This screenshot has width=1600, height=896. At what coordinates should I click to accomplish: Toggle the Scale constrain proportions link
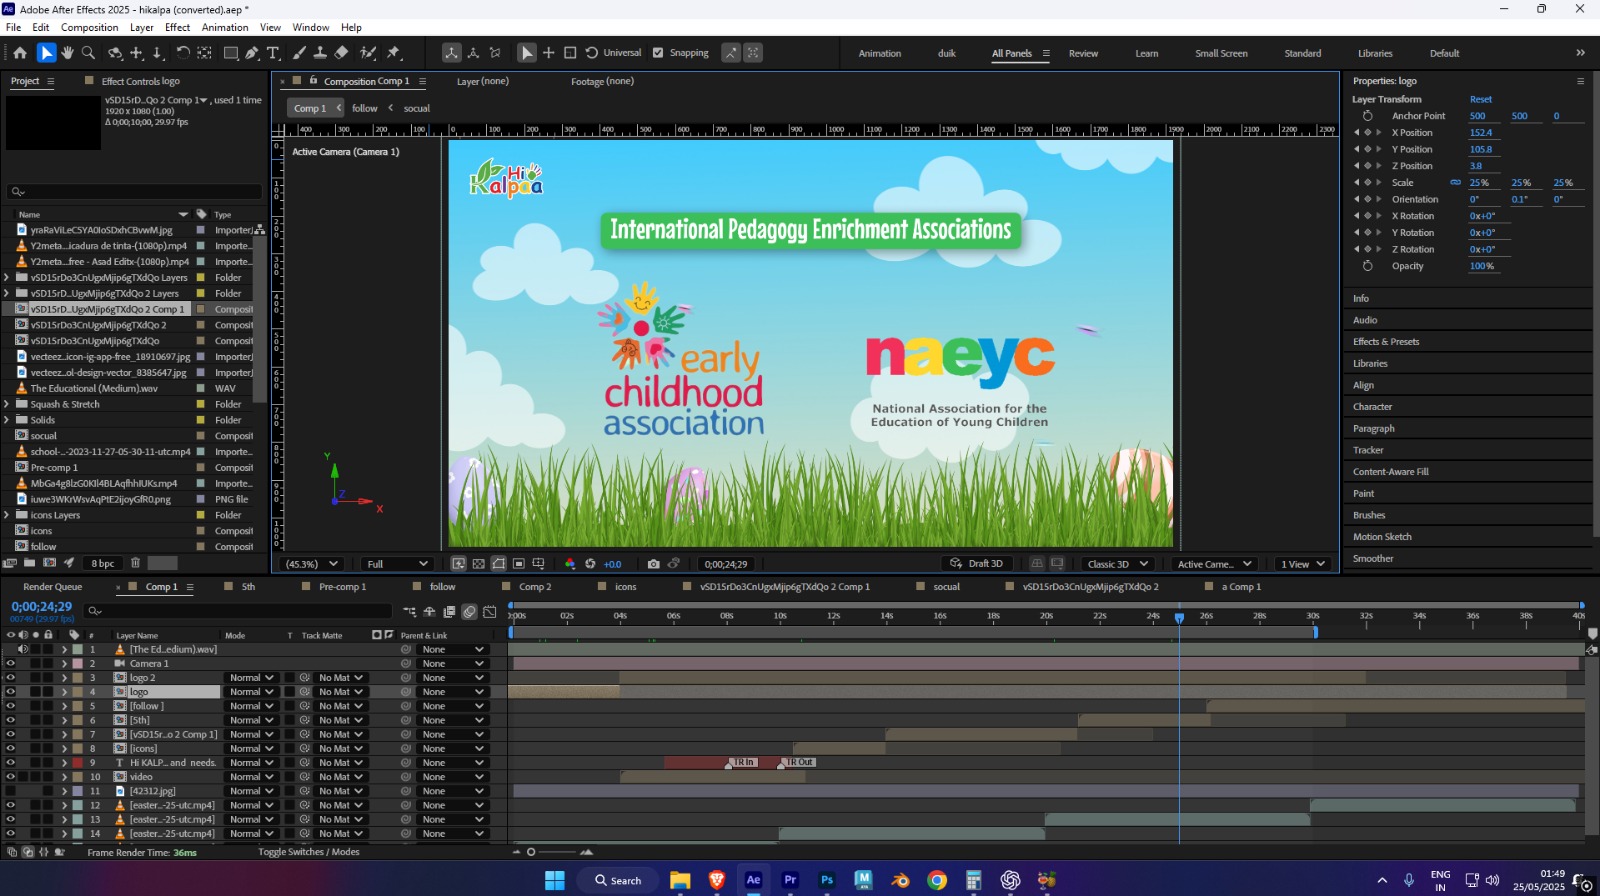1455,183
